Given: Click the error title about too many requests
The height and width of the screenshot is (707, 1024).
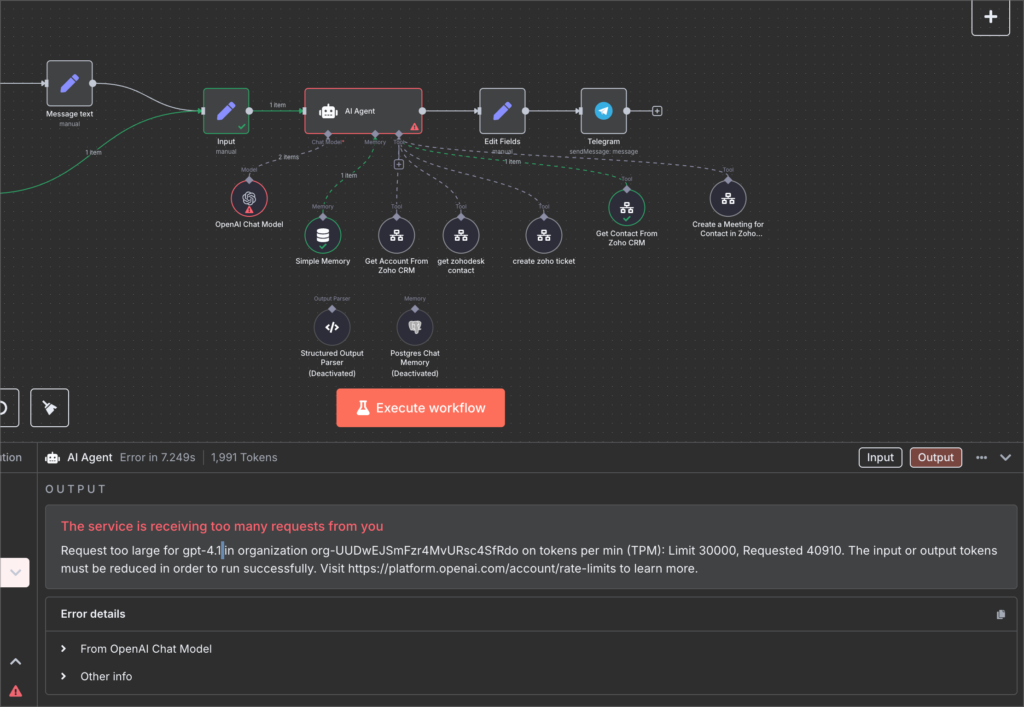Looking at the screenshot, I should (222, 526).
